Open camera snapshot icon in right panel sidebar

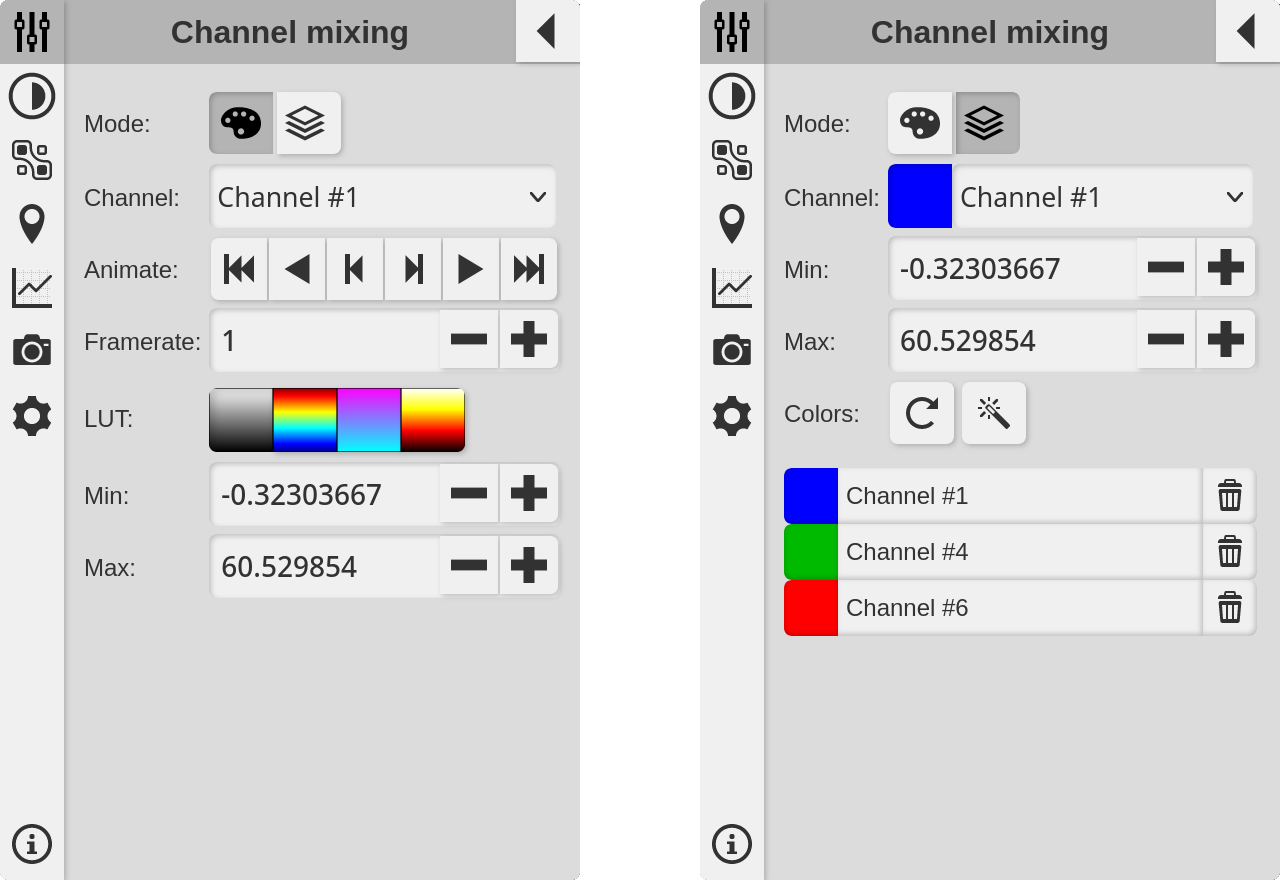(732, 351)
